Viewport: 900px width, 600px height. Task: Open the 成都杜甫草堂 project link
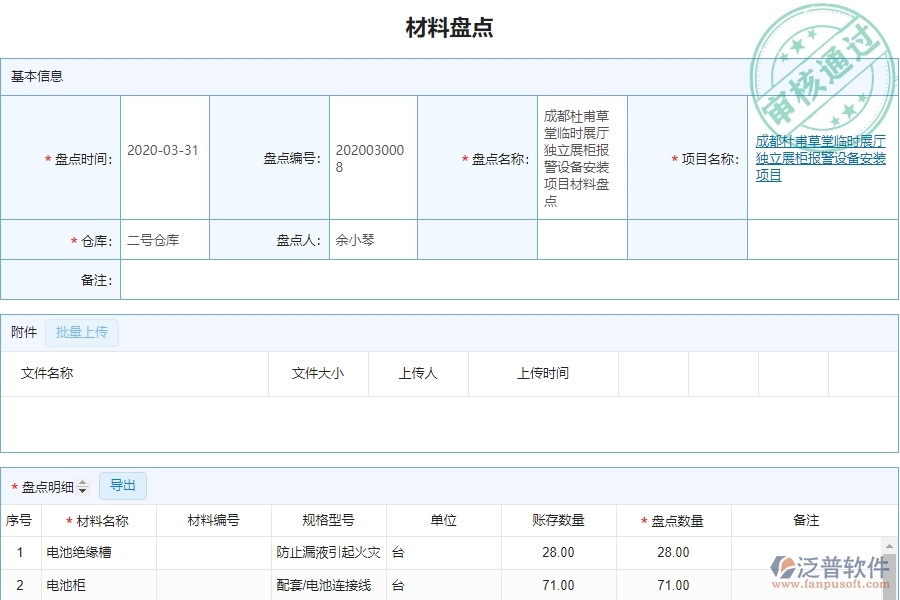tap(822, 157)
